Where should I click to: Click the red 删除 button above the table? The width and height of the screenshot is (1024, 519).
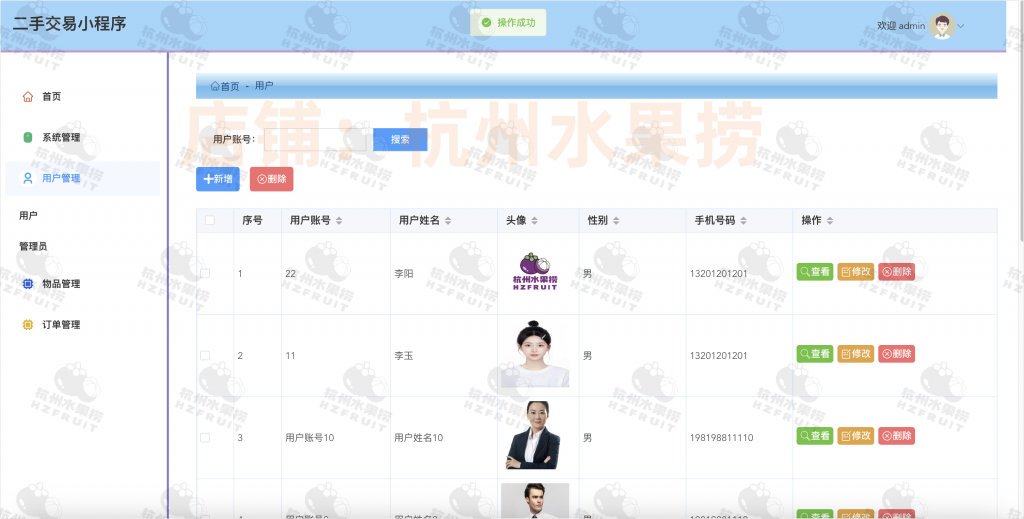272,179
